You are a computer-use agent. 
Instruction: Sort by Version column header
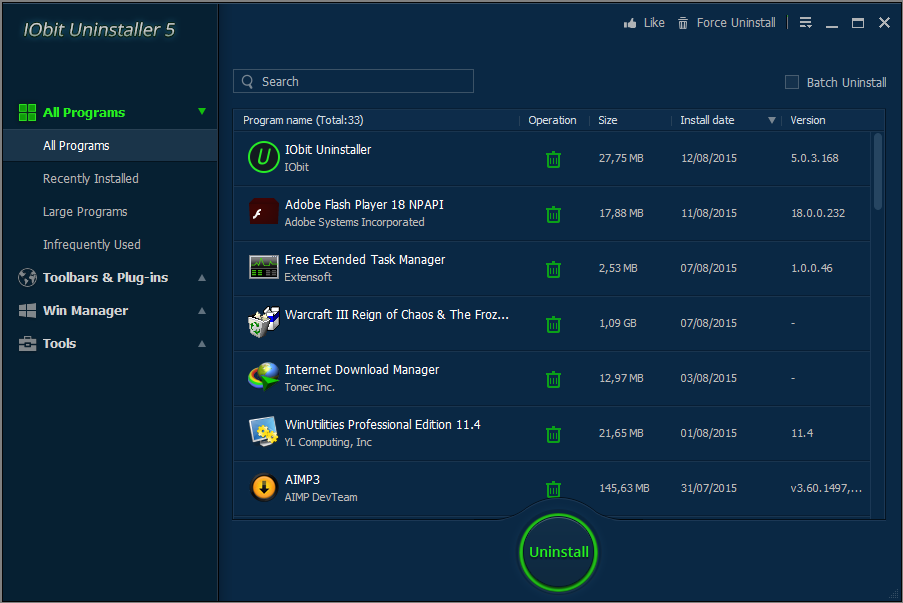tap(807, 120)
